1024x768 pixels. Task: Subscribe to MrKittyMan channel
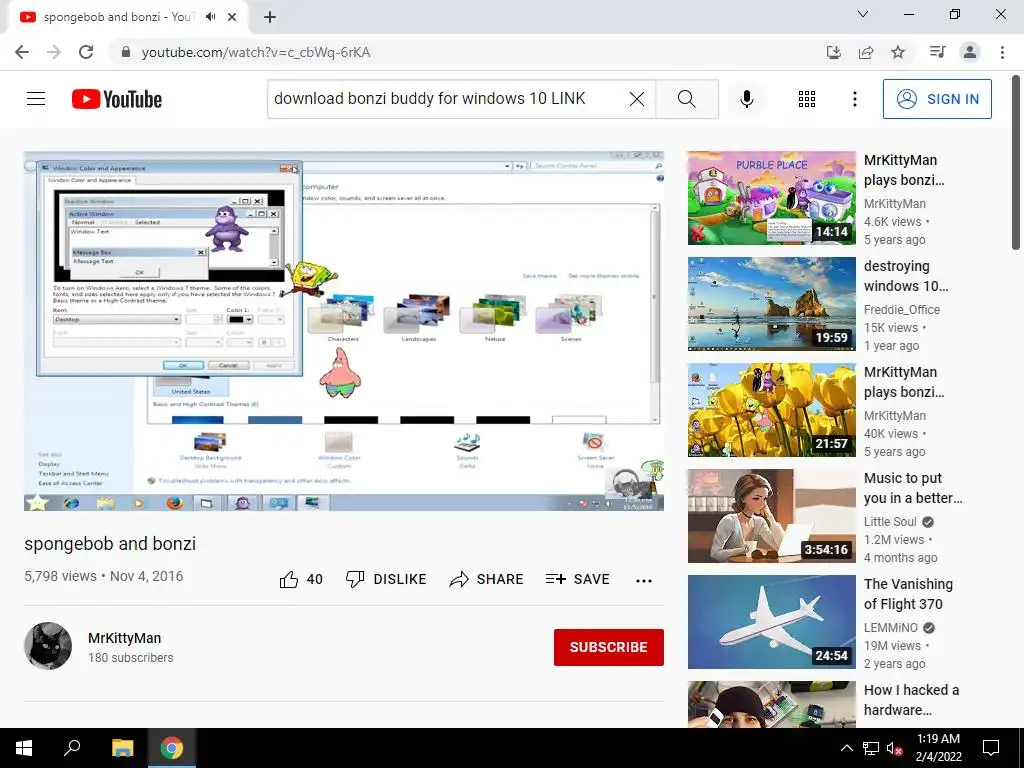(609, 647)
